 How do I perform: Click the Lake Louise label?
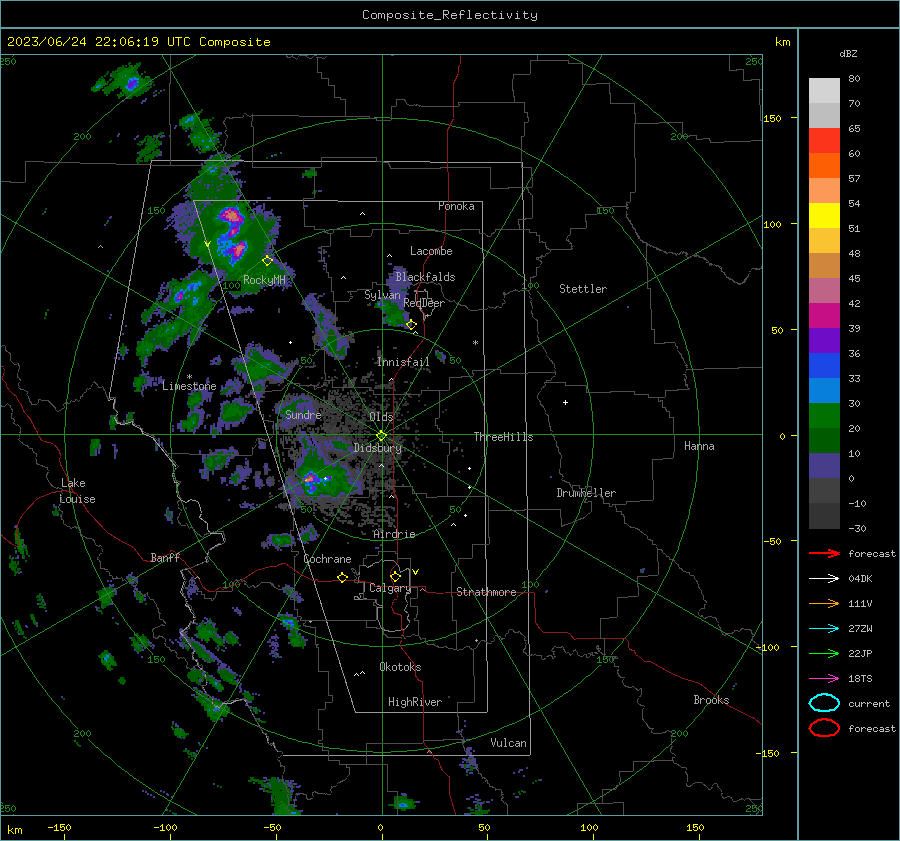(77, 491)
